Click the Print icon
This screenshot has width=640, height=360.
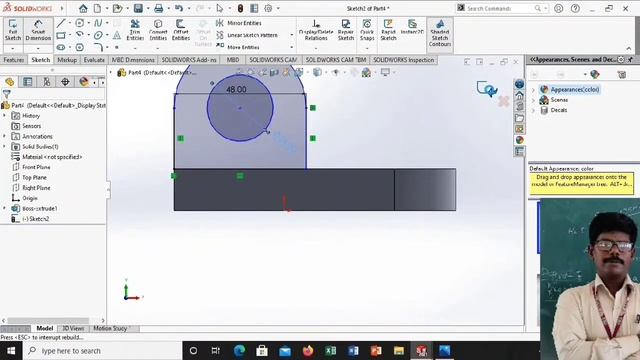click(159, 8)
